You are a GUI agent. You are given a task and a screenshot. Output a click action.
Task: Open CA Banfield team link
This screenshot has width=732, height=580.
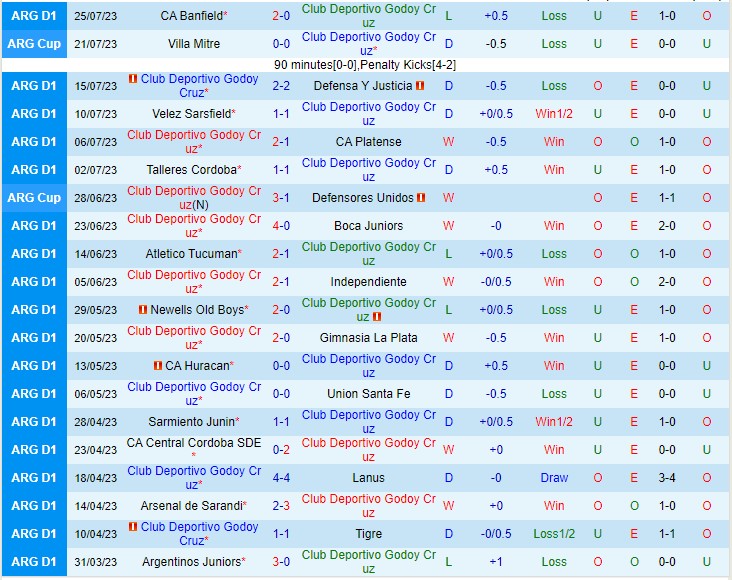tap(191, 16)
